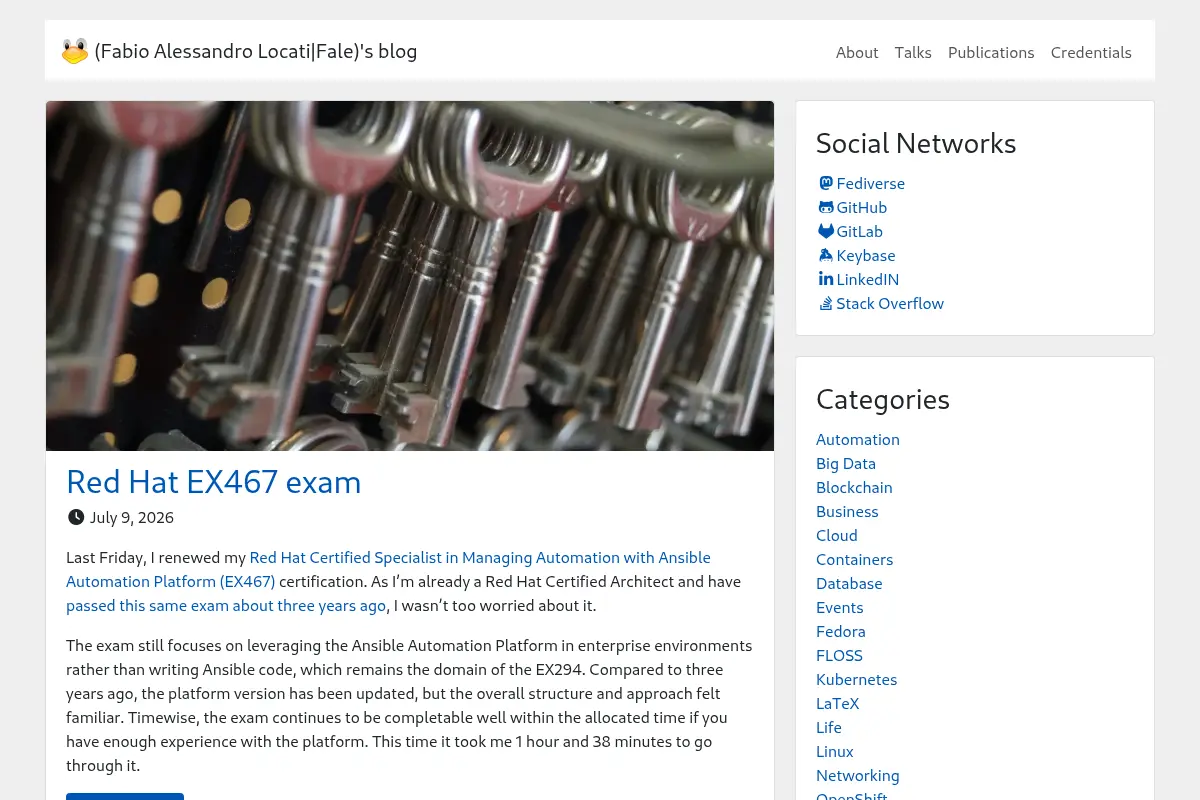Click the 'Categories' heading

pos(883,399)
